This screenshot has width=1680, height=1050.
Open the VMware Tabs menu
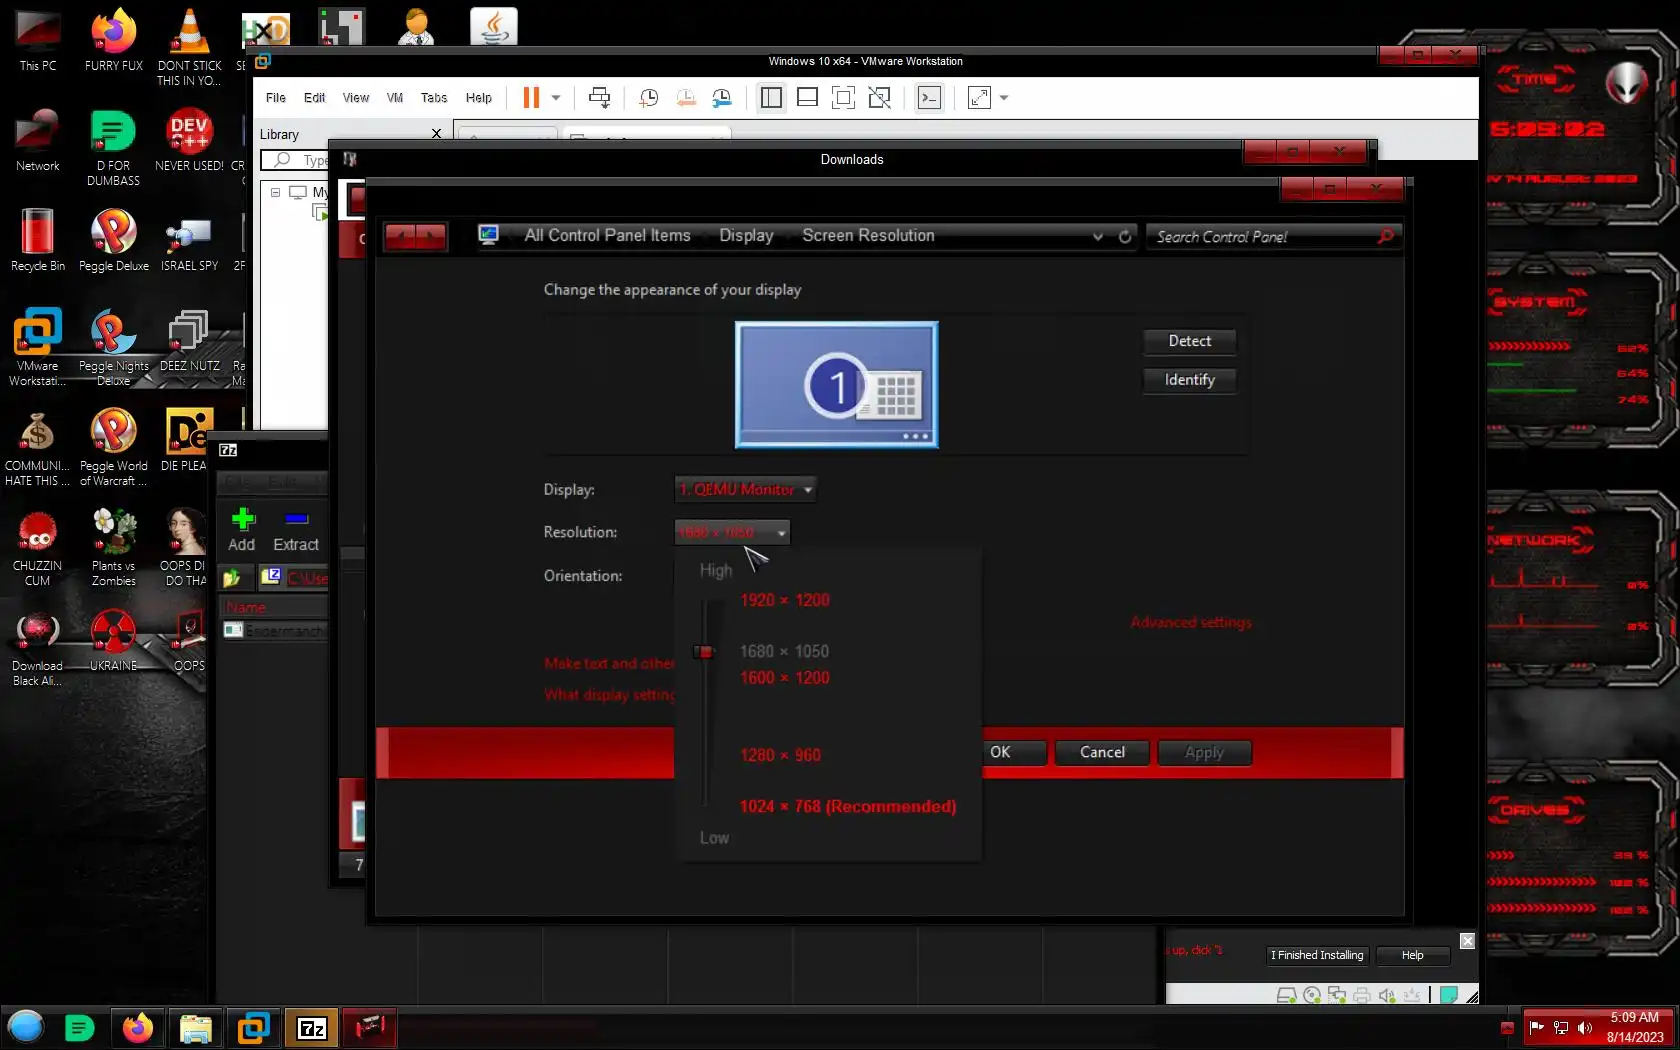(x=434, y=98)
